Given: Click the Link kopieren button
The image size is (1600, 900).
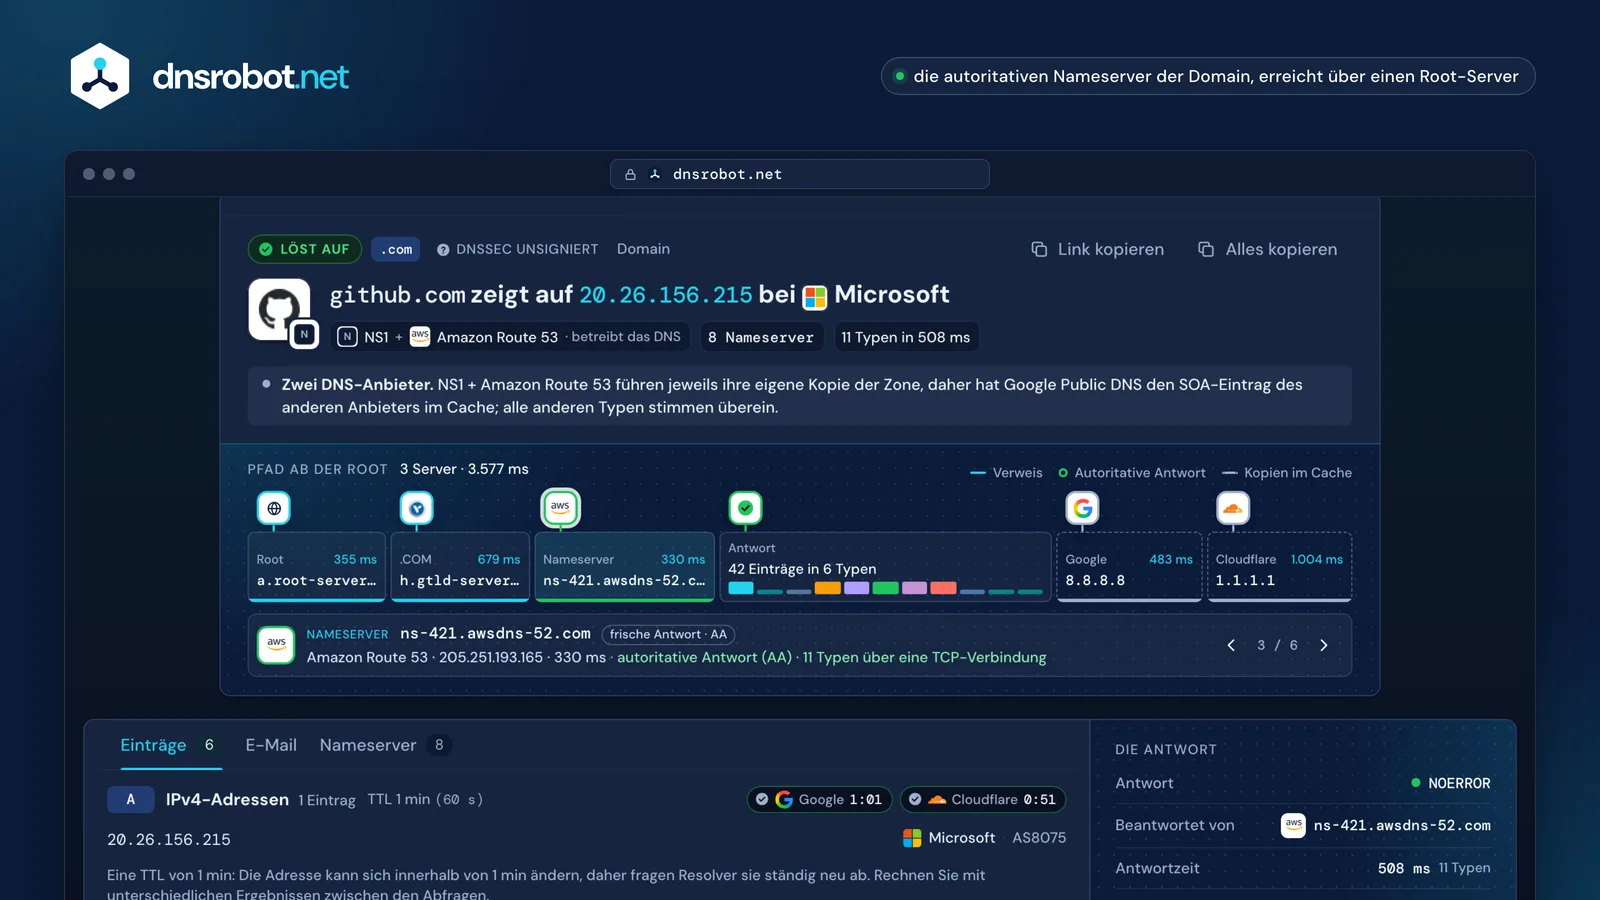Looking at the screenshot, I should (x=1097, y=249).
